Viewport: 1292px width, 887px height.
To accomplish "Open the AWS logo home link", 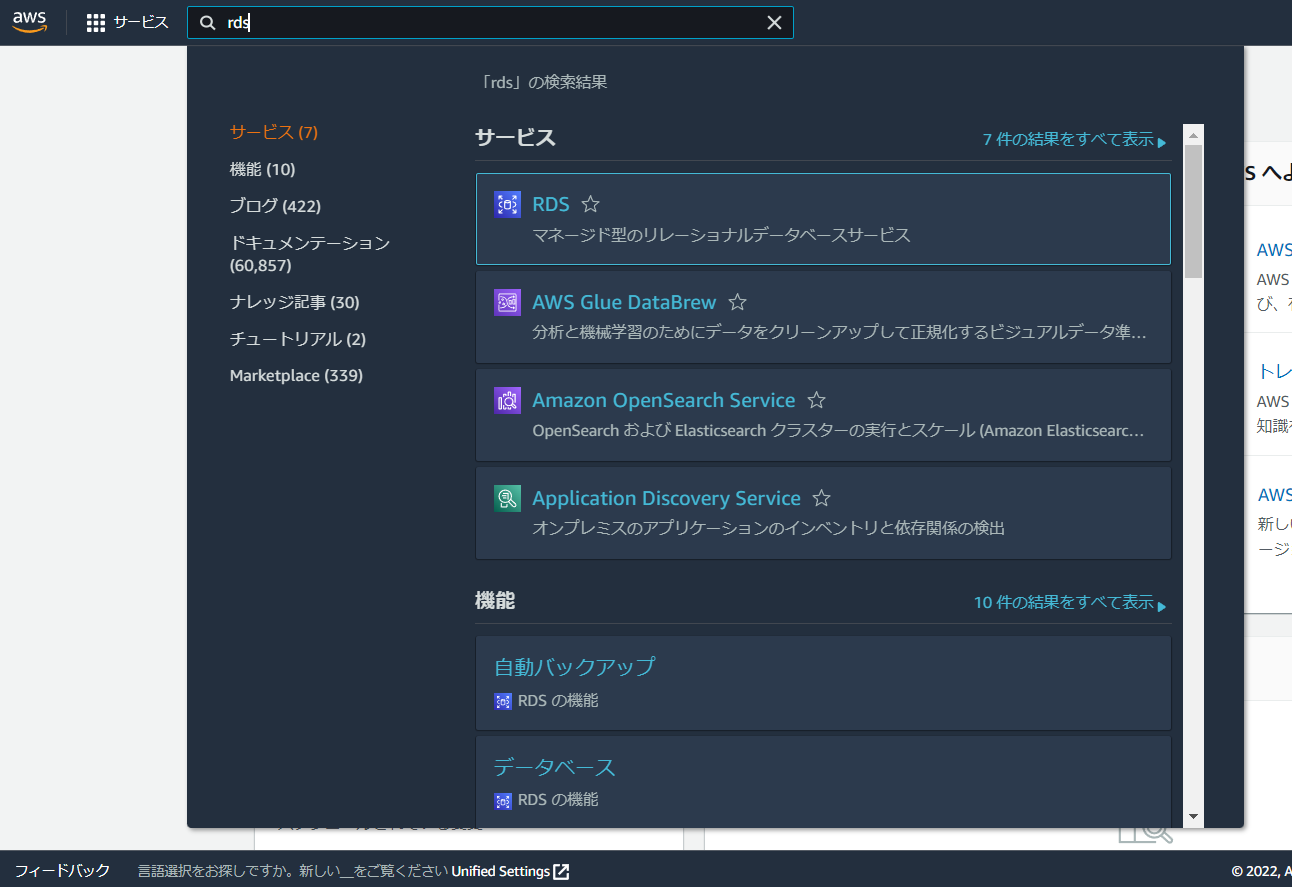I will pyautogui.click(x=30, y=22).
